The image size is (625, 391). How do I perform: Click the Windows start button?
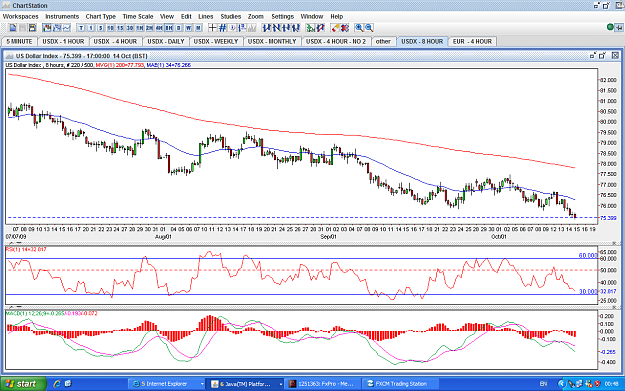23,384
